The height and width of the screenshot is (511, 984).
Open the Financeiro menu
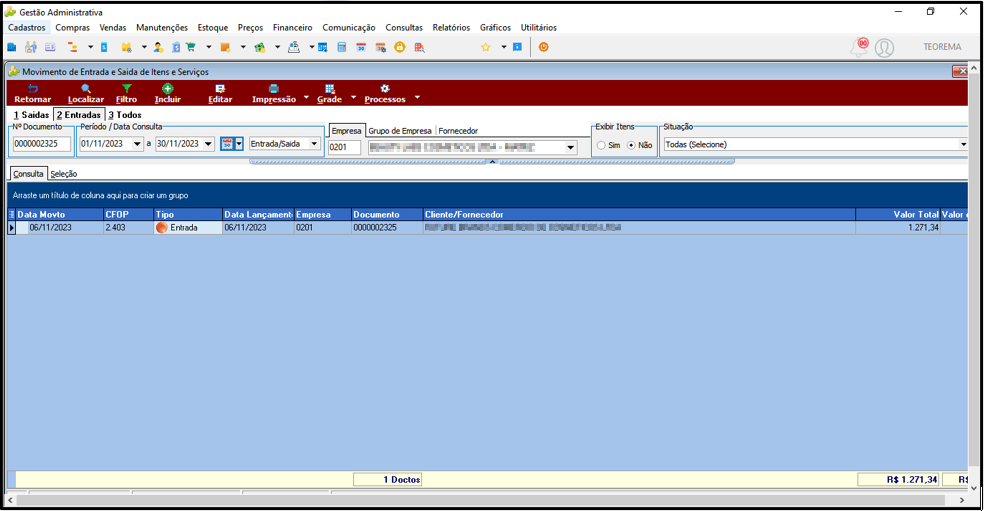coord(292,28)
